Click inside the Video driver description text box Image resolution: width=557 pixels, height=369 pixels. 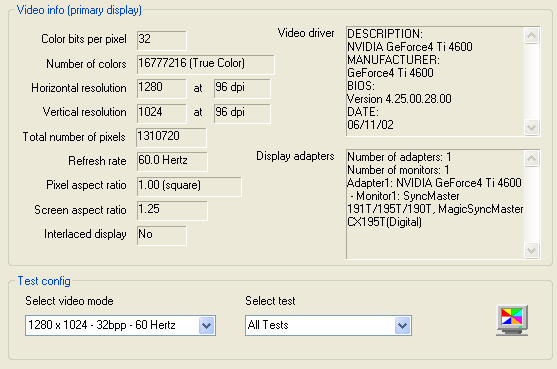coord(435,81)
